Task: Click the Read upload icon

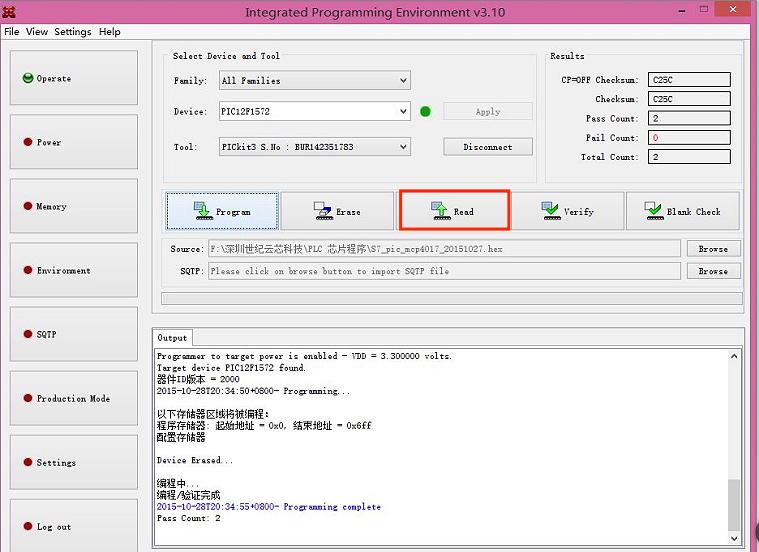Action: pyautogui.click(x=441, y=211)
